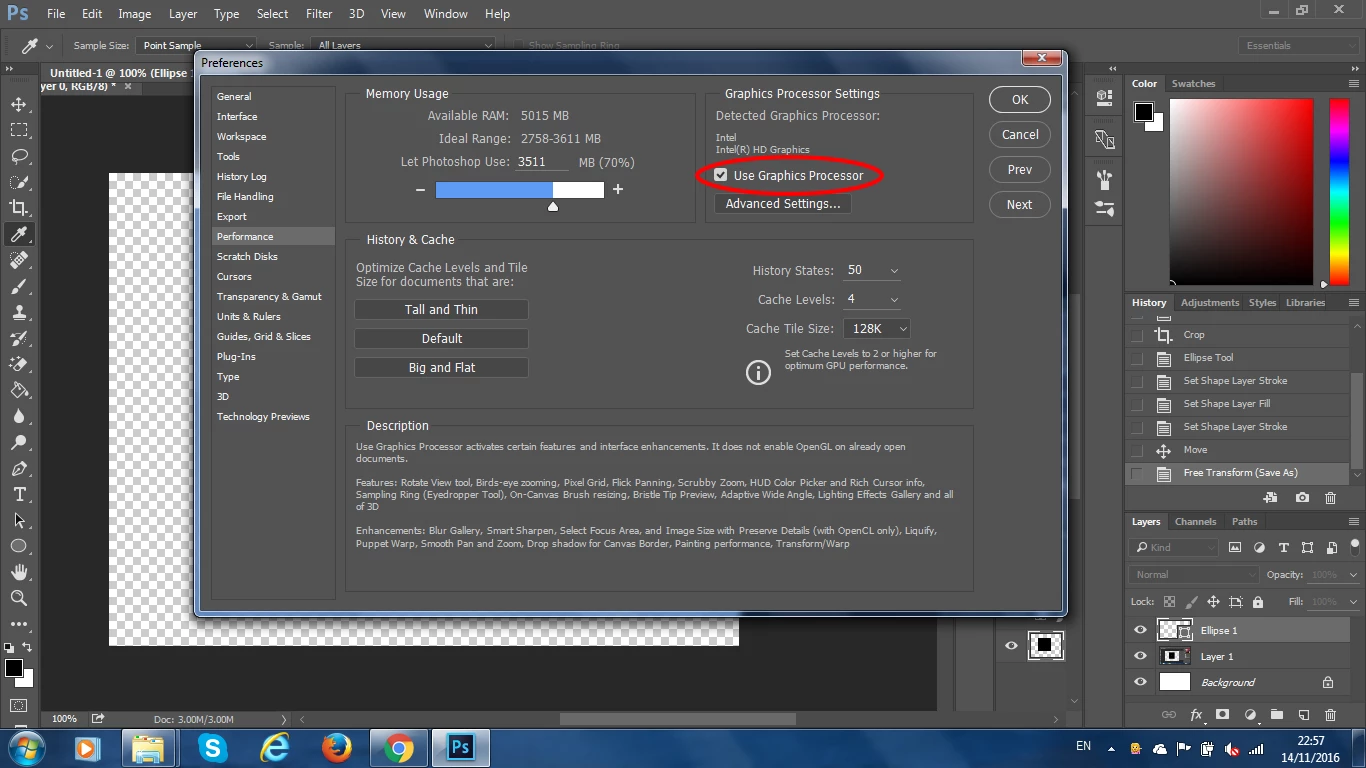Screen dimensions: 1366x768
Task: Activate the Clone Stamp tool
Action: click(x=19, y=312)
